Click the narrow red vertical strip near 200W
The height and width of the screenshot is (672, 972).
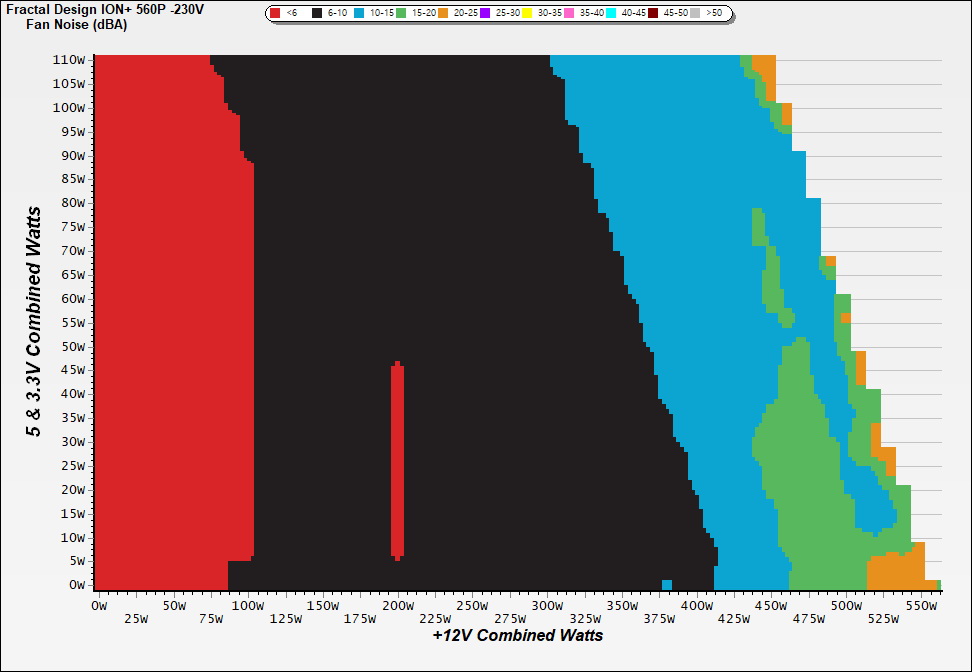(397, 460)
